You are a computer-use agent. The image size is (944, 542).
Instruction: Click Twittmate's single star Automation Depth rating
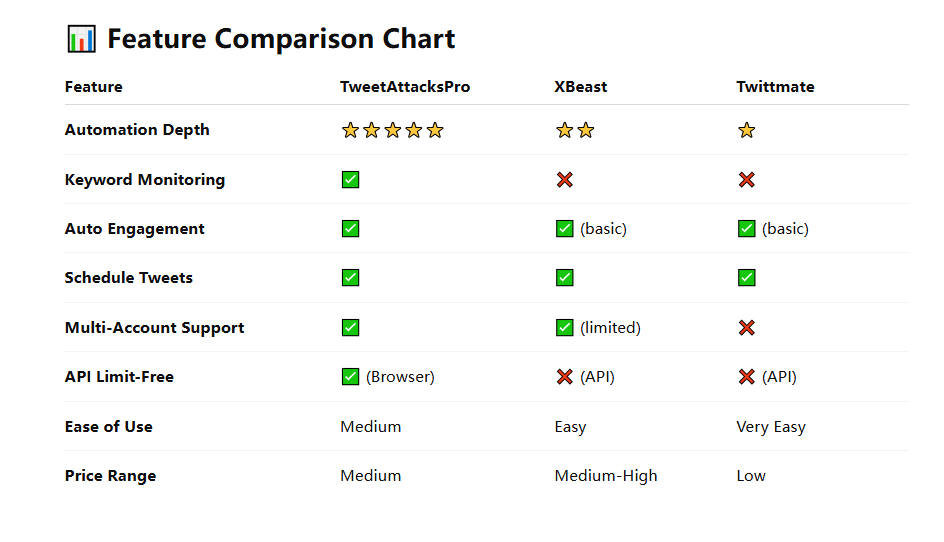point(747,130)
